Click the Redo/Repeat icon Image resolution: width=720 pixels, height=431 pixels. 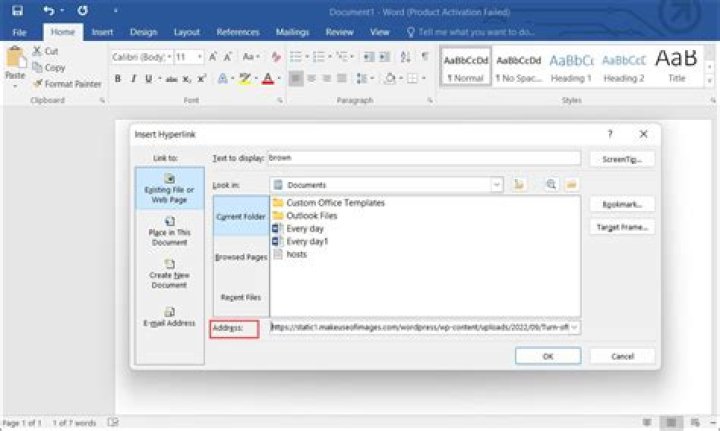(x=83, y=10)
